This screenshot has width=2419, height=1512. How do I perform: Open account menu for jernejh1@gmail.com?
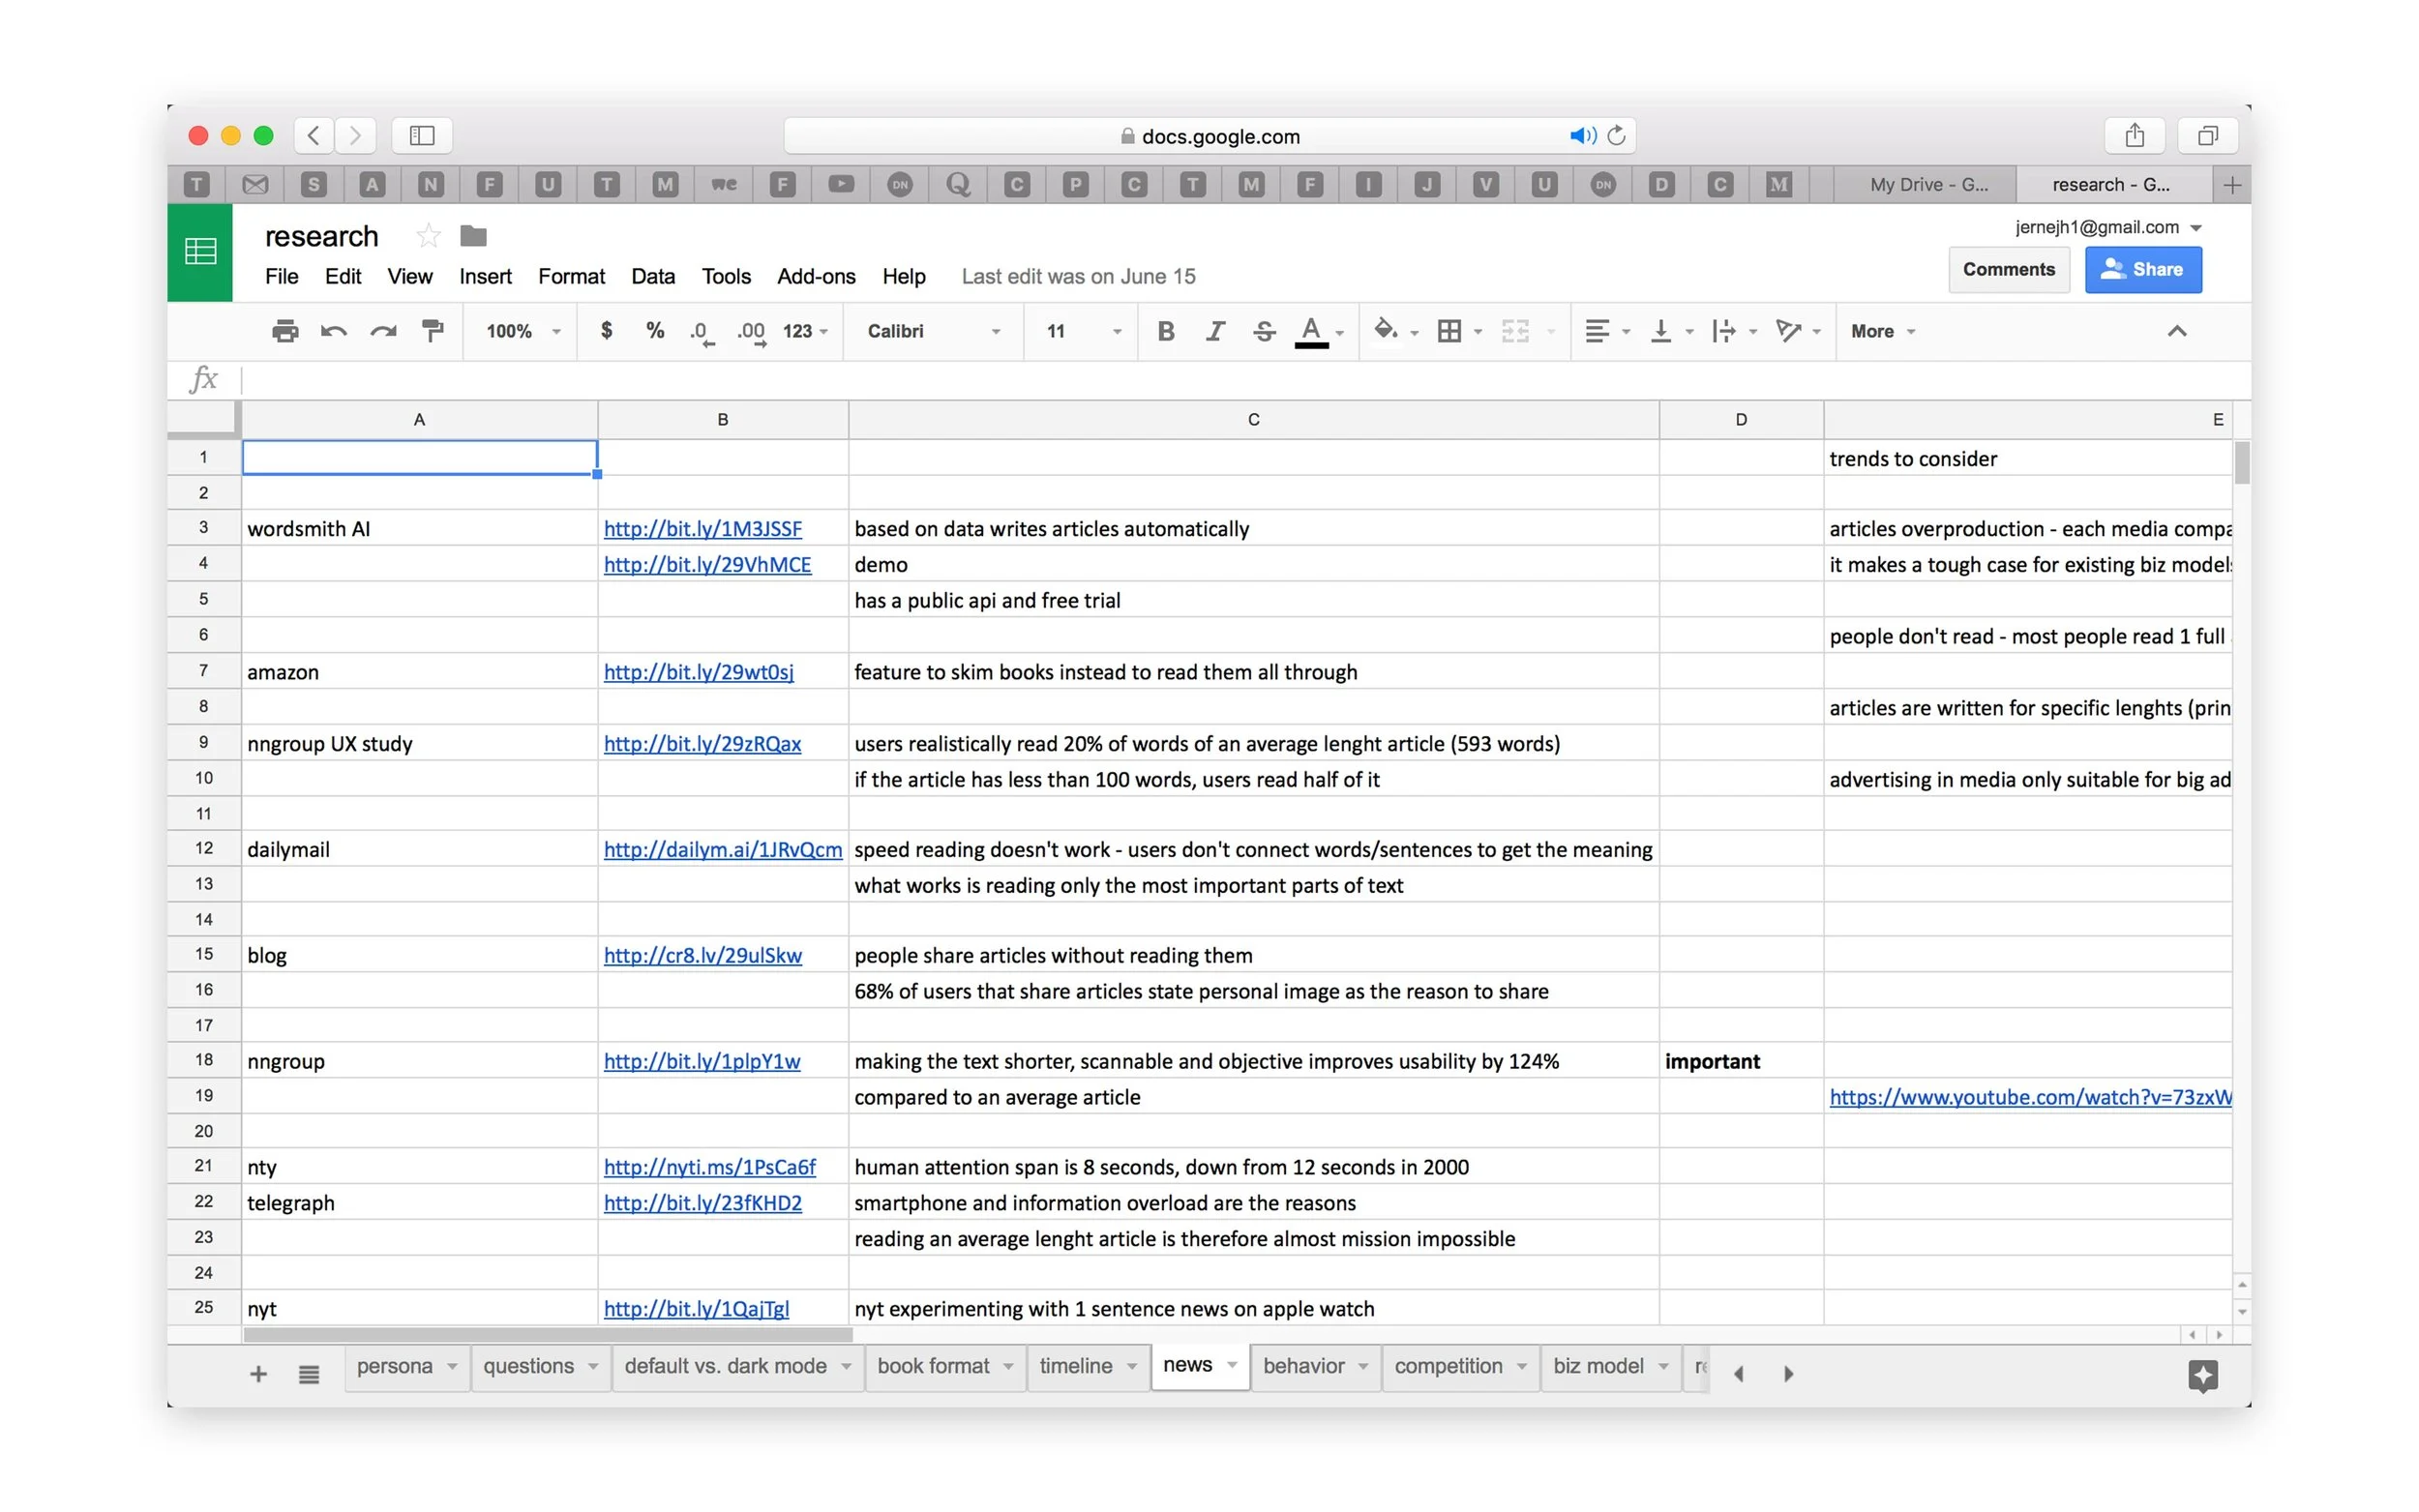coord(2108,227)
